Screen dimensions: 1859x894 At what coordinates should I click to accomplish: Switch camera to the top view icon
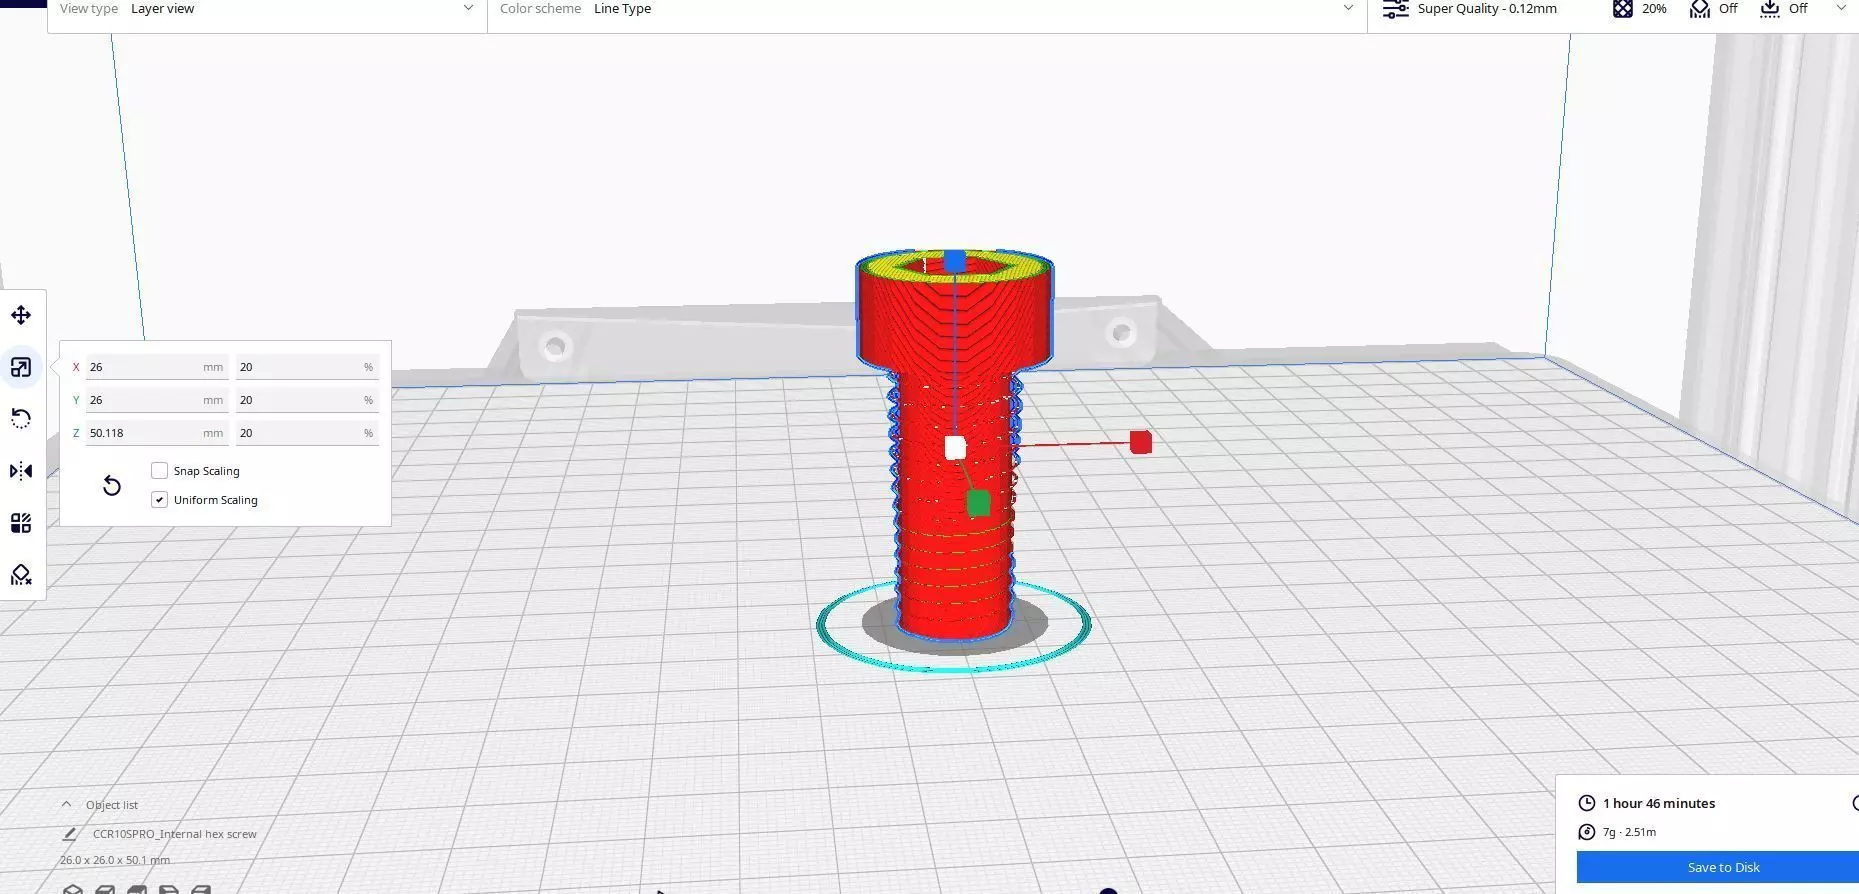137,889
